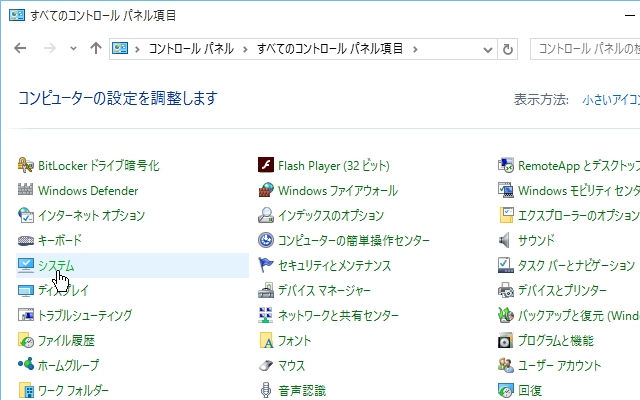640x400 pixels.
Task: Open the ネットワークと共有センター link text
Action: click(338, 316)
